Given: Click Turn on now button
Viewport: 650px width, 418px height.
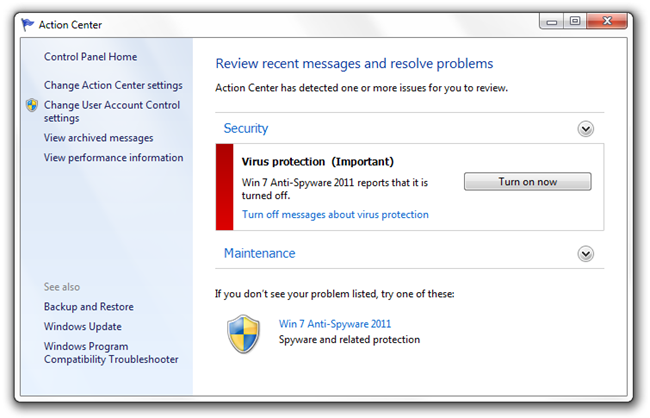Looking at the screenshot, I should point(527,182).
